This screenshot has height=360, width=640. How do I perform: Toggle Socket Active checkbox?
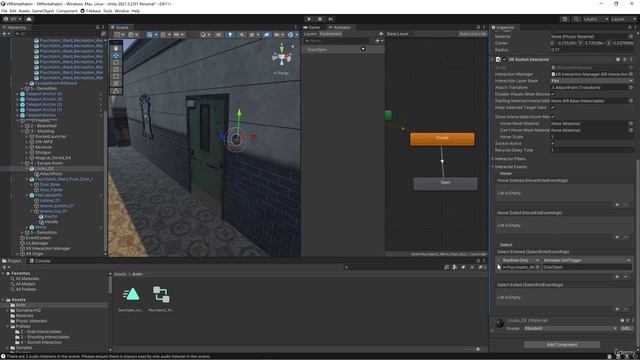click(x=553, y=144)
